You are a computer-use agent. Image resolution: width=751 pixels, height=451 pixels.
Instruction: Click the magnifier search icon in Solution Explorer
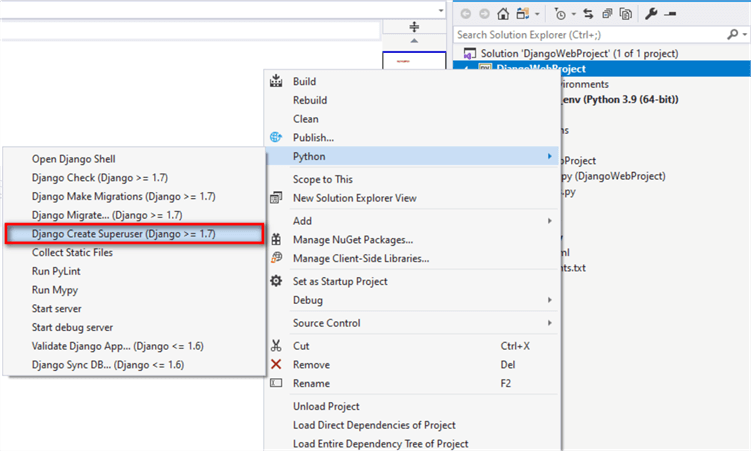pyautogui.click(x=732, y=34)
